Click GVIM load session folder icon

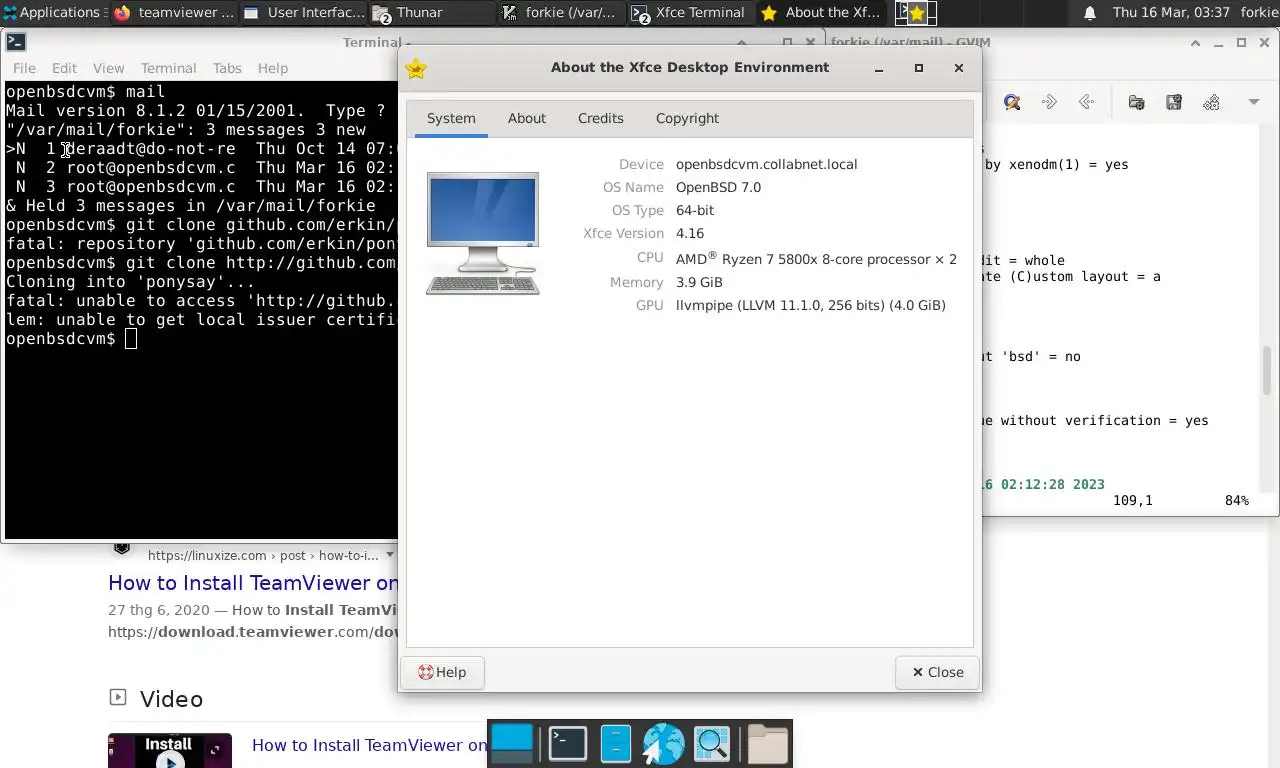(x=1136, y=102)
